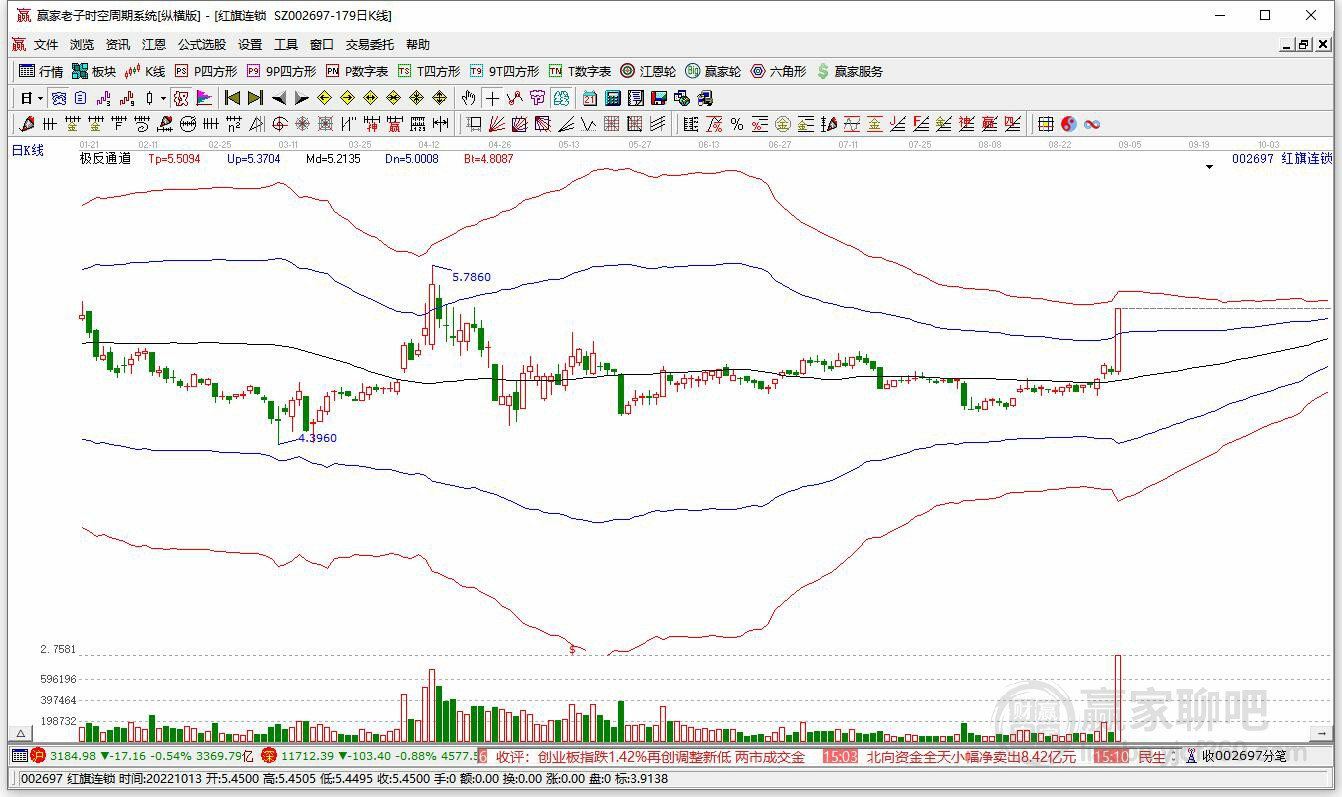
Task: Open the small dropdown arrow beside 002697
Action: (x=1209, y=167)
